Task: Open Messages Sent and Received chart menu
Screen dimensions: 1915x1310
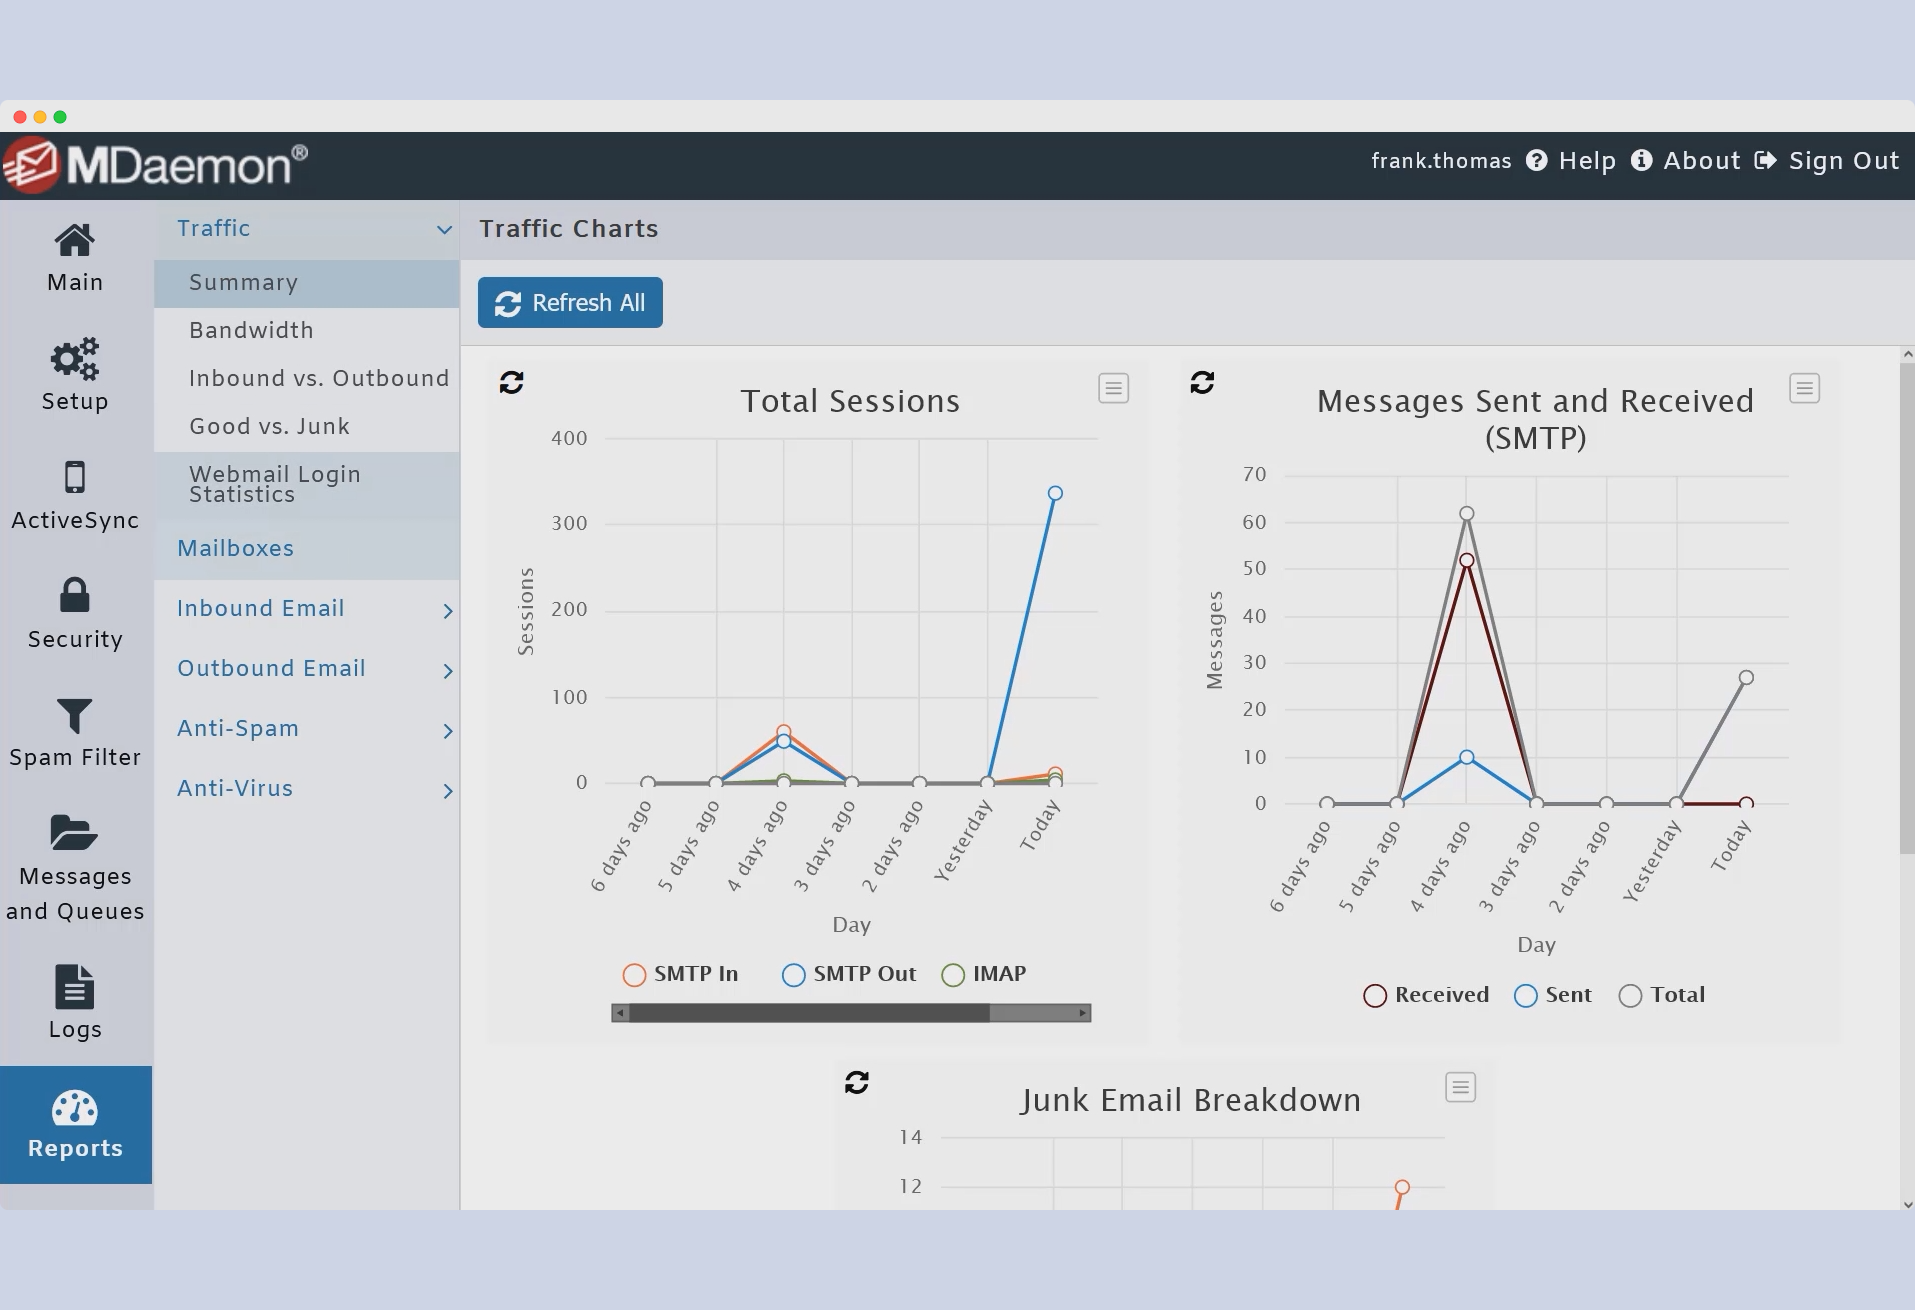Action: pyautogui.click(x=1804, y=388)
